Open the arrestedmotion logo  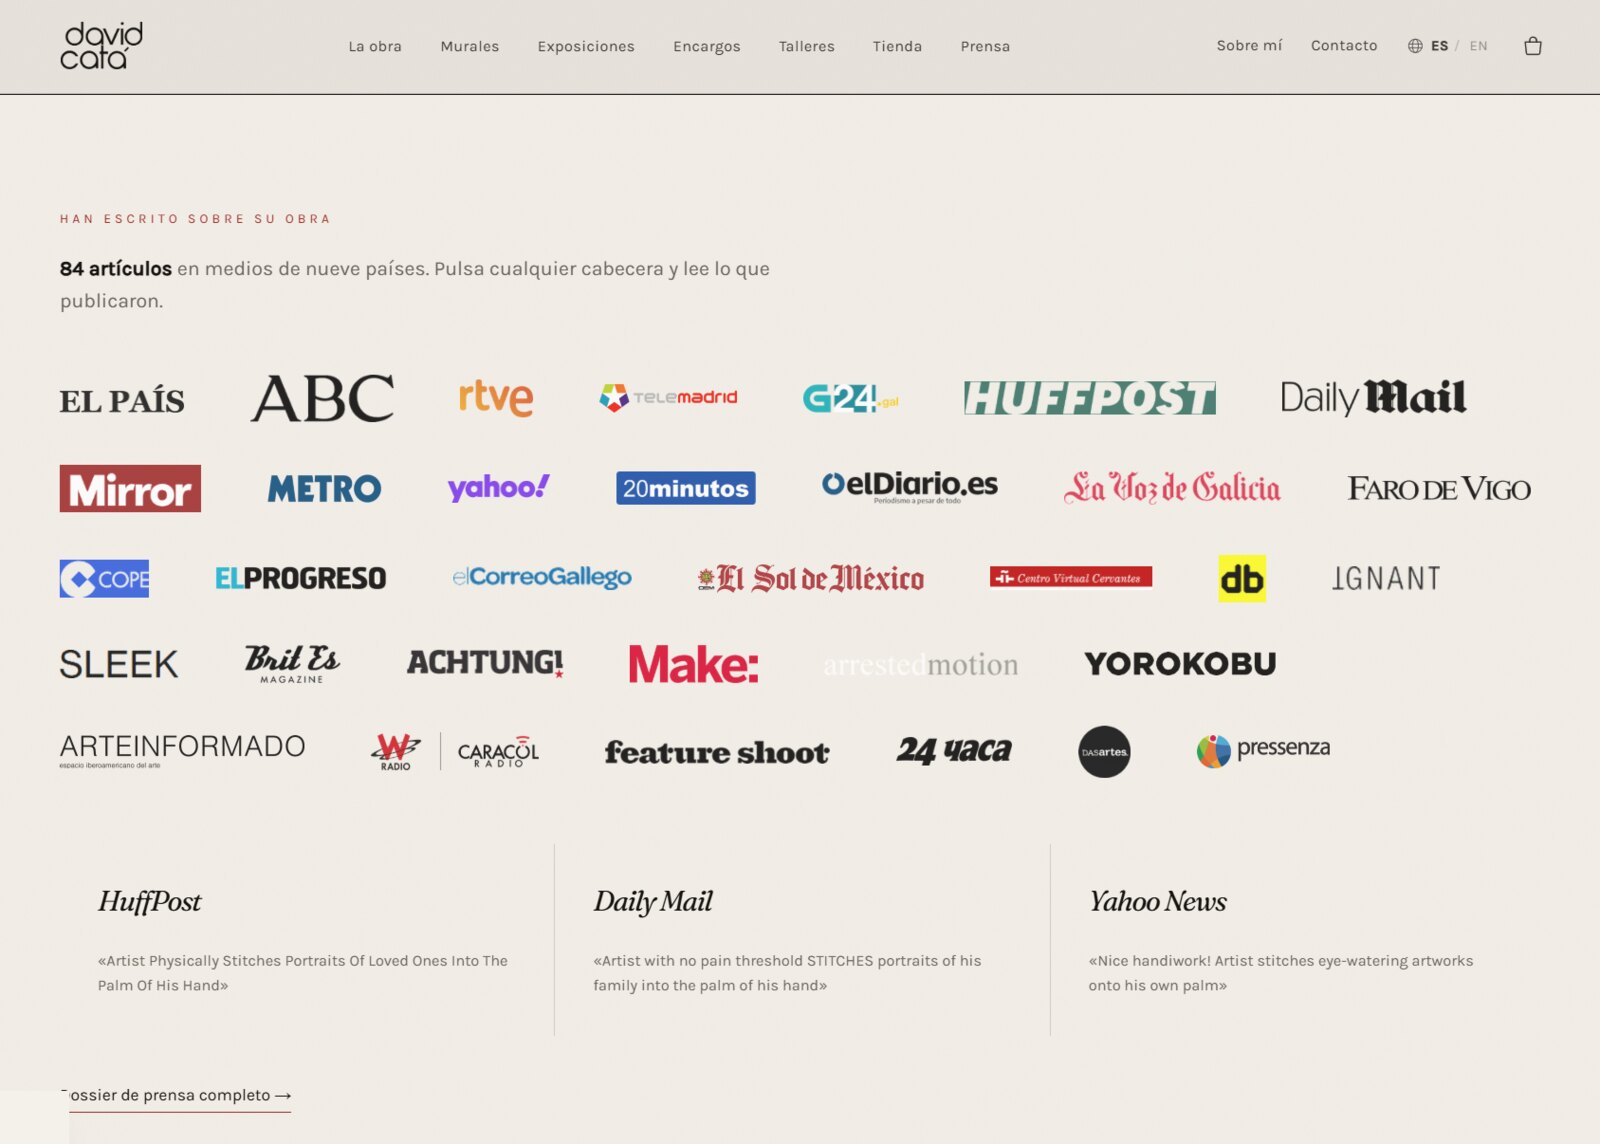click(921, 664)
